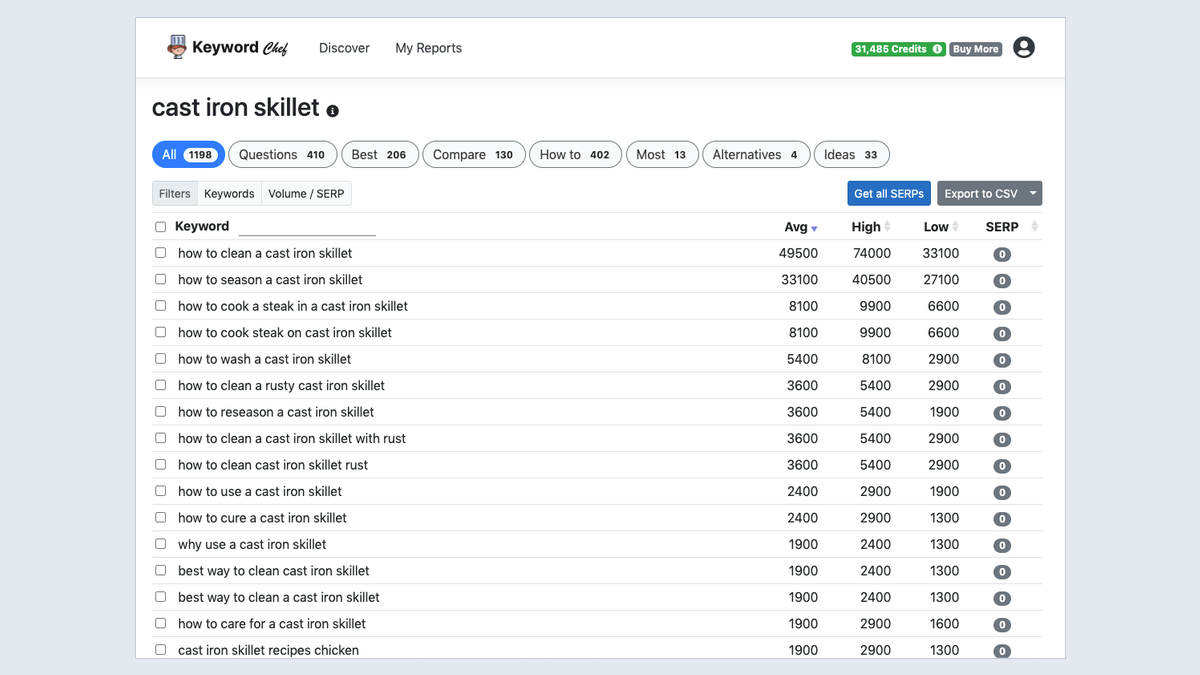Toggle the select-all keywords checkbox
The image size is (1200, 675).
click(161, 227)
